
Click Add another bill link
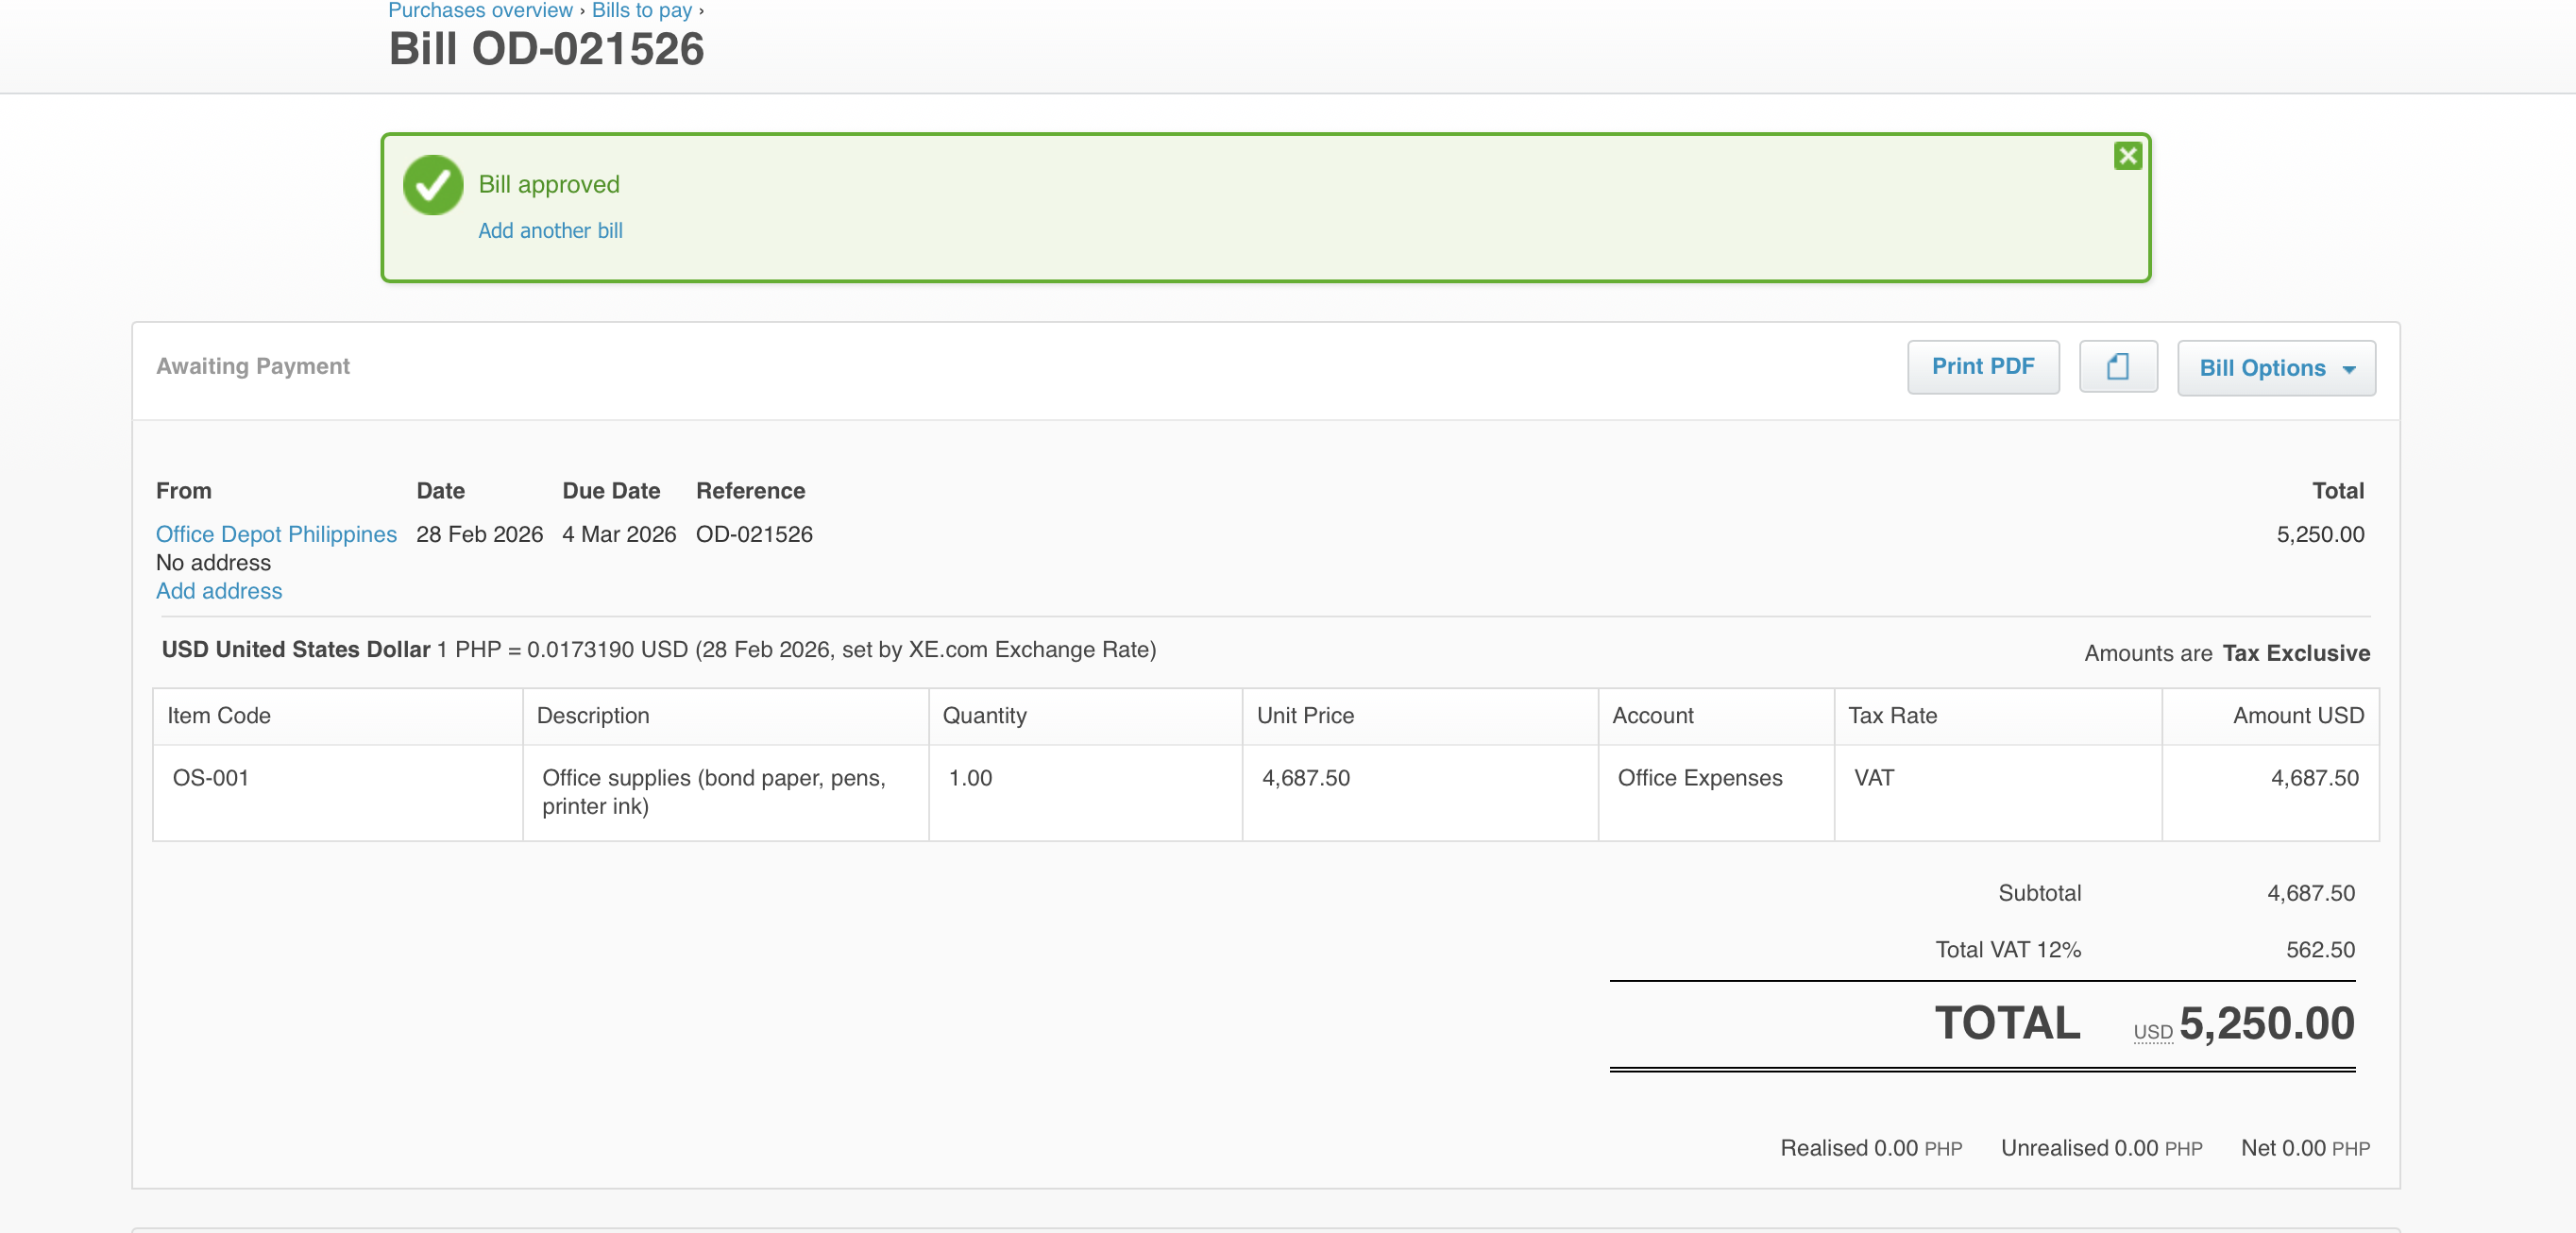(x=550, y=230)
